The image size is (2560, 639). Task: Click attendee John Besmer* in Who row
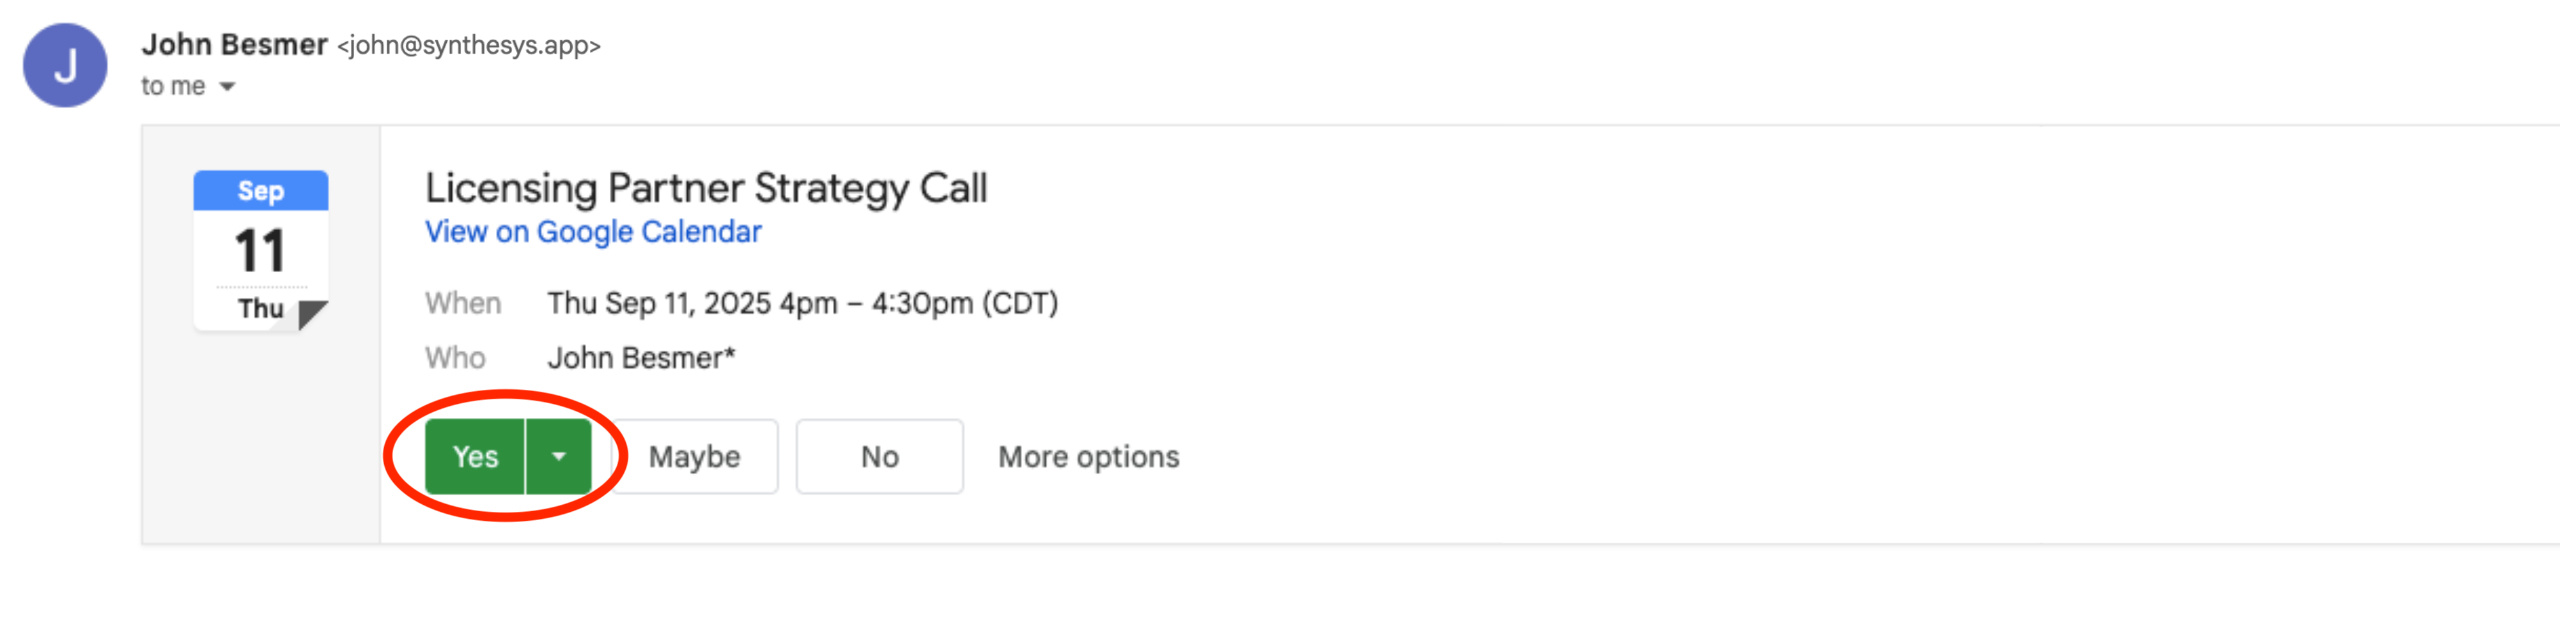click(641, 358)
